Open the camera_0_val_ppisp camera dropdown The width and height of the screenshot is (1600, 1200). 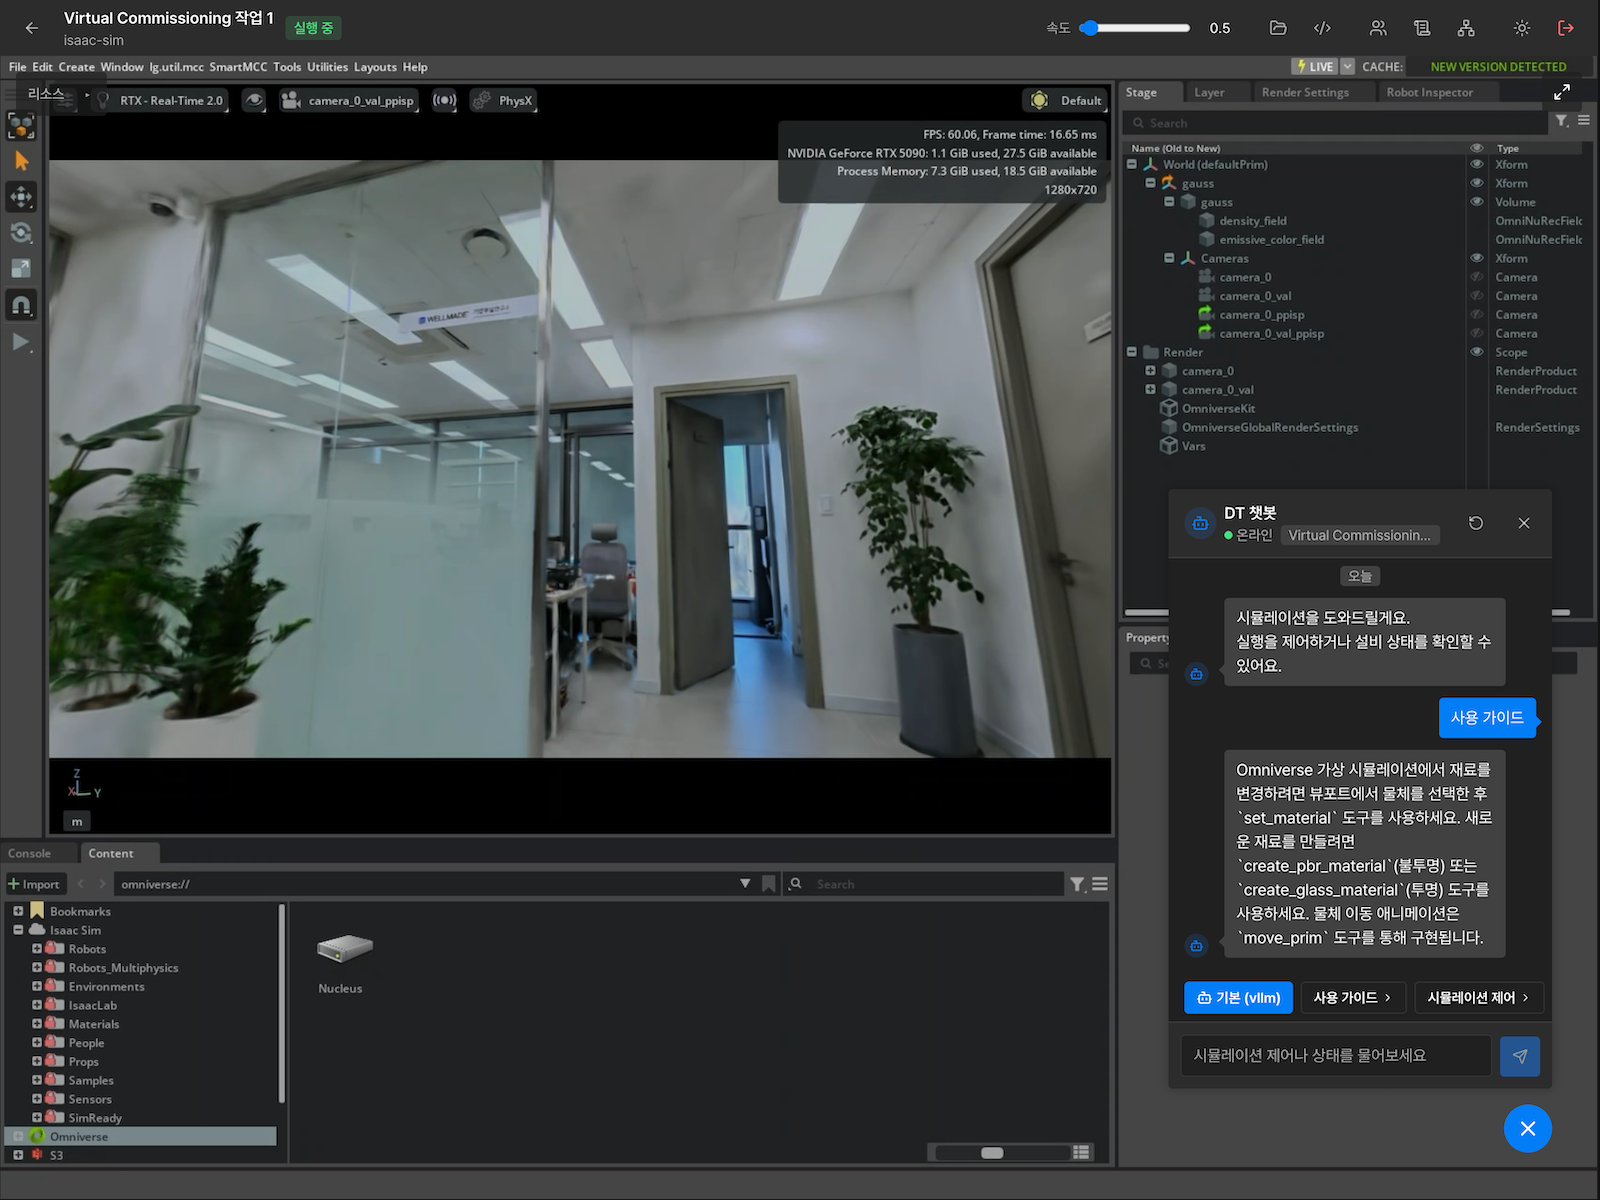point(348,100)
